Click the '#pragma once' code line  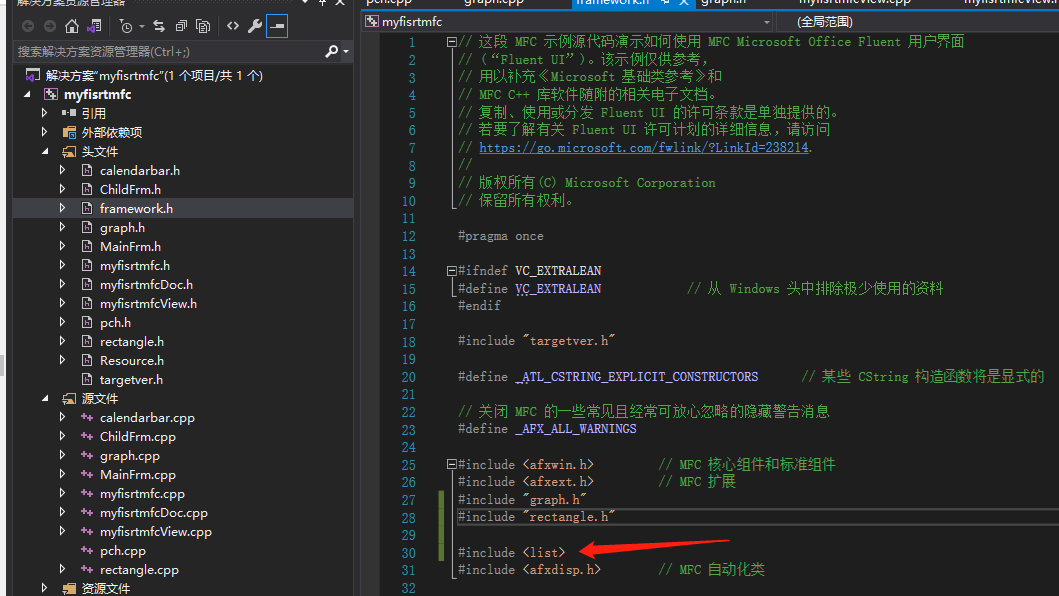coord(500,237)
